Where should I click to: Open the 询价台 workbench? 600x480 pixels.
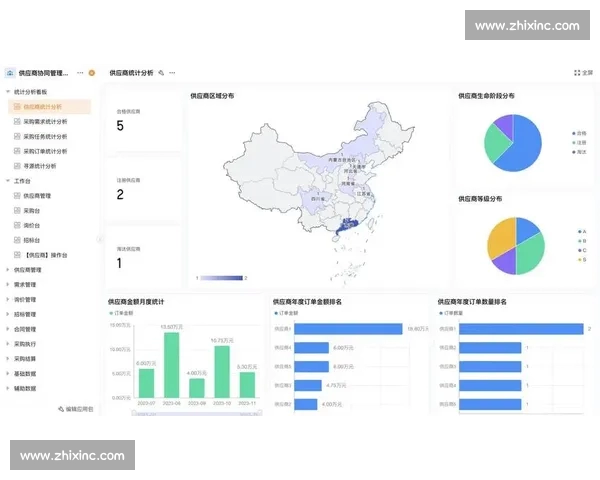[32, 225]
